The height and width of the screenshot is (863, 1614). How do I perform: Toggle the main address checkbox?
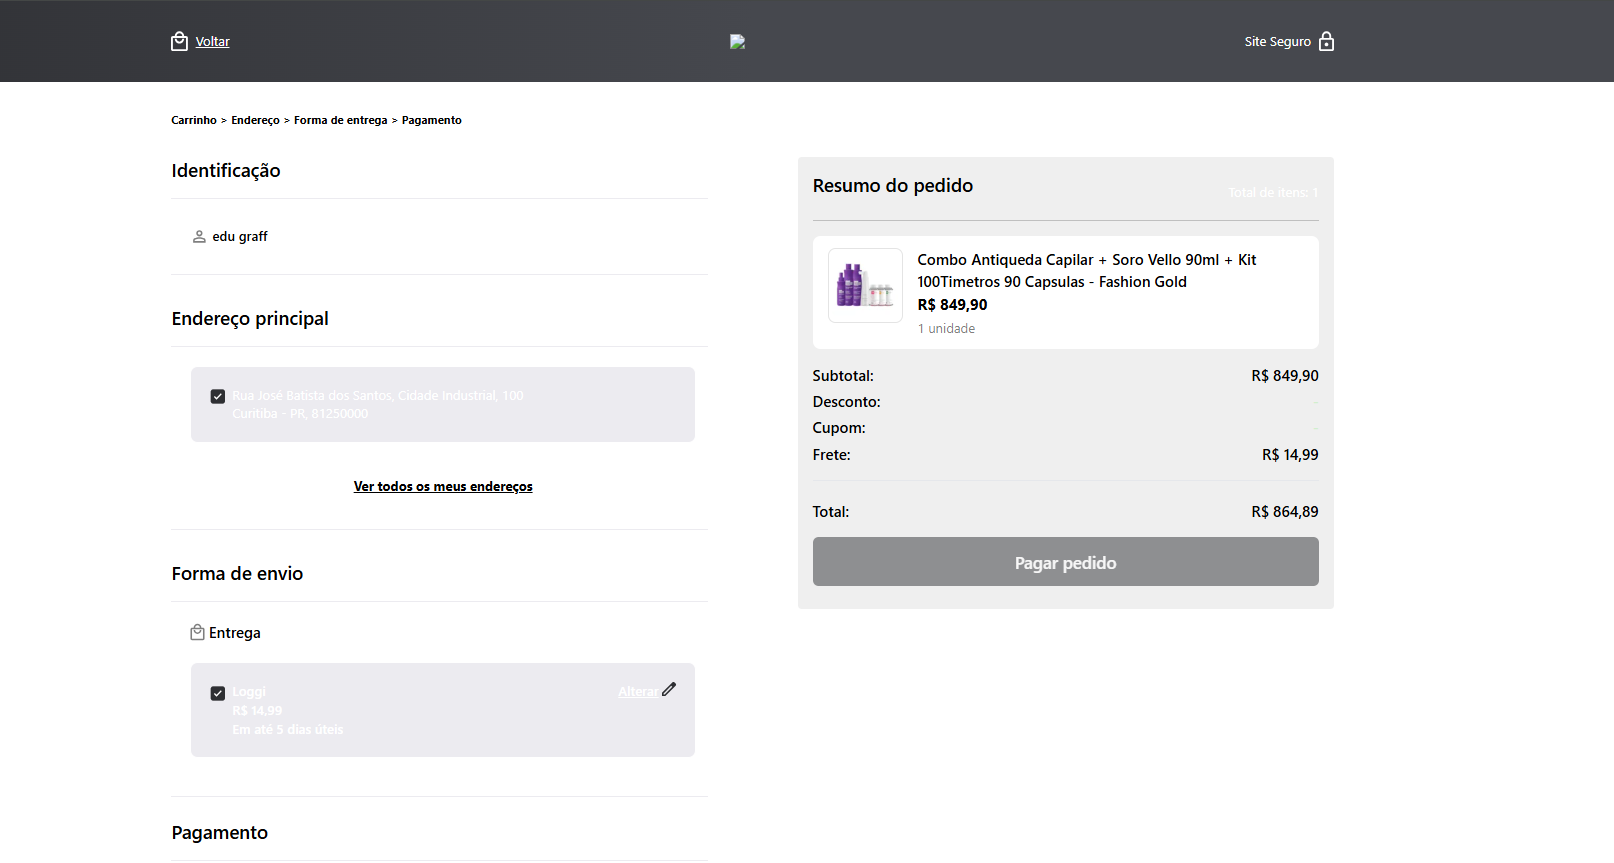218,396
